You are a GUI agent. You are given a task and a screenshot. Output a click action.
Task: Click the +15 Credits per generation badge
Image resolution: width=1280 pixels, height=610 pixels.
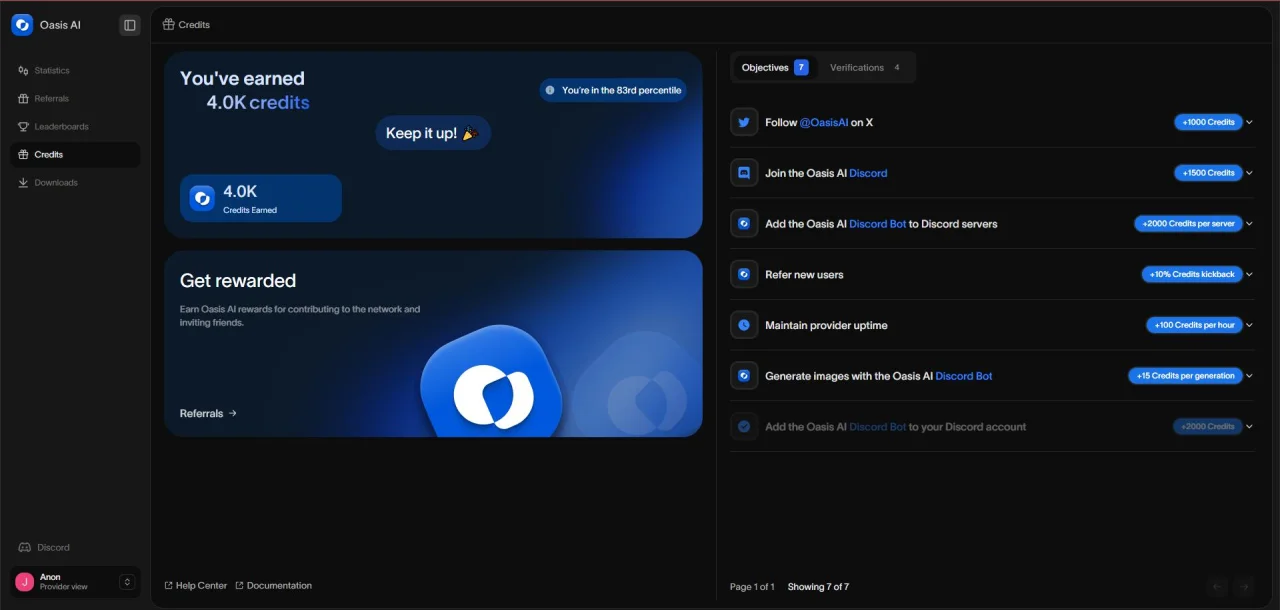click(x=1186, y=376)
